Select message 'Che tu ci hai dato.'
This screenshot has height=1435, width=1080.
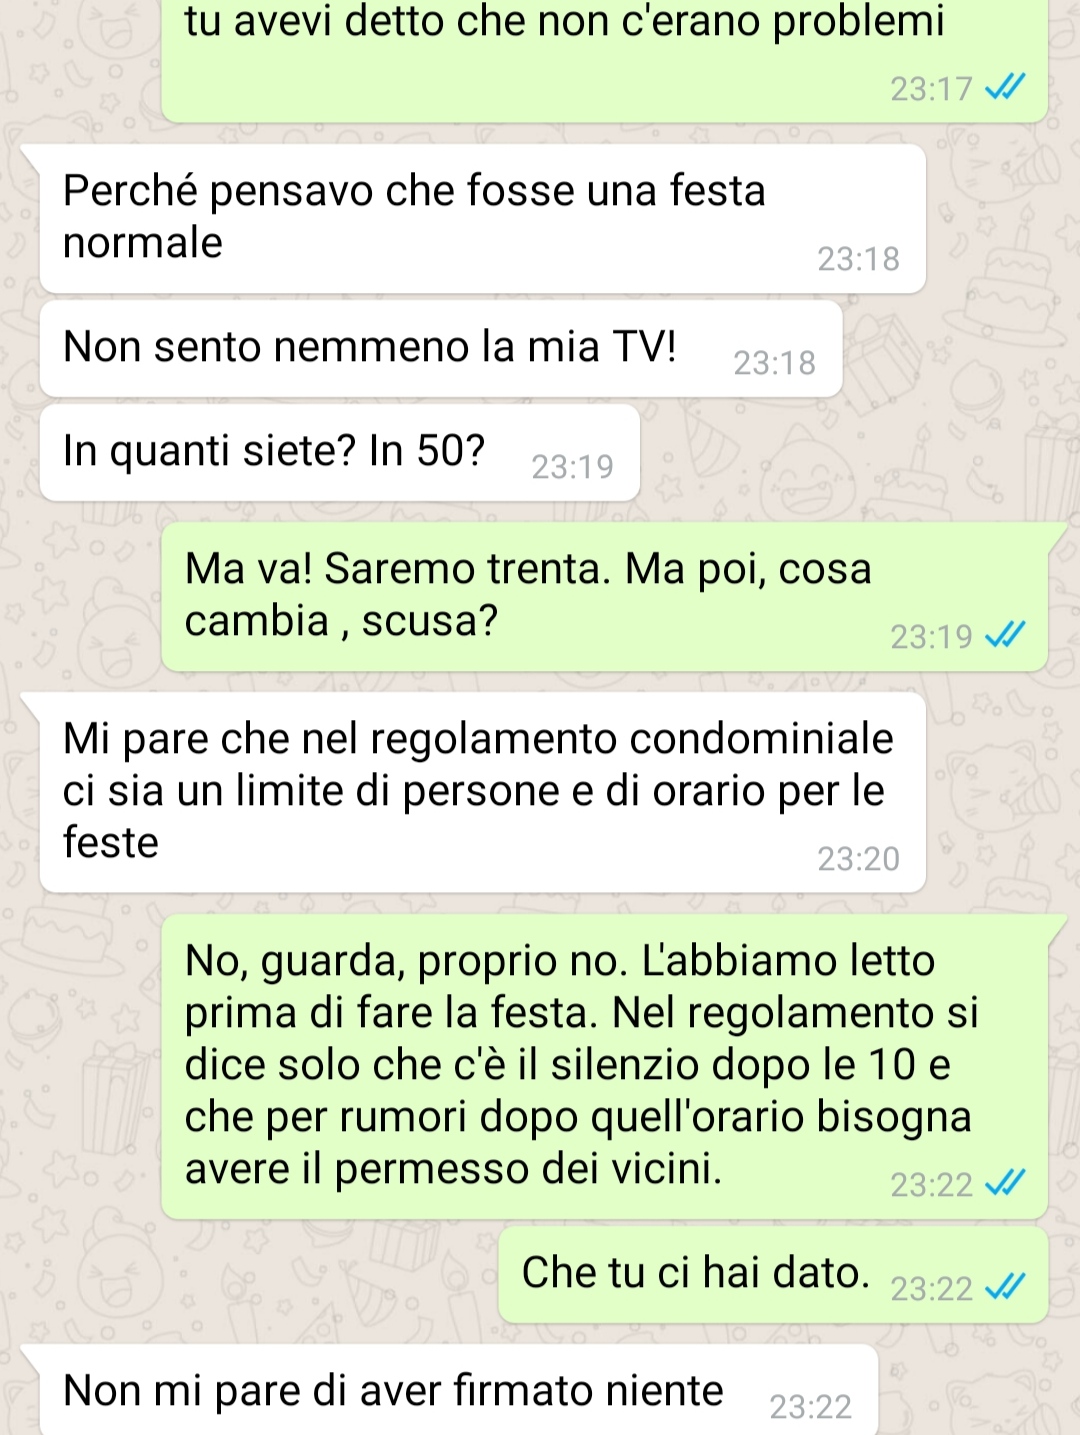773,1275
